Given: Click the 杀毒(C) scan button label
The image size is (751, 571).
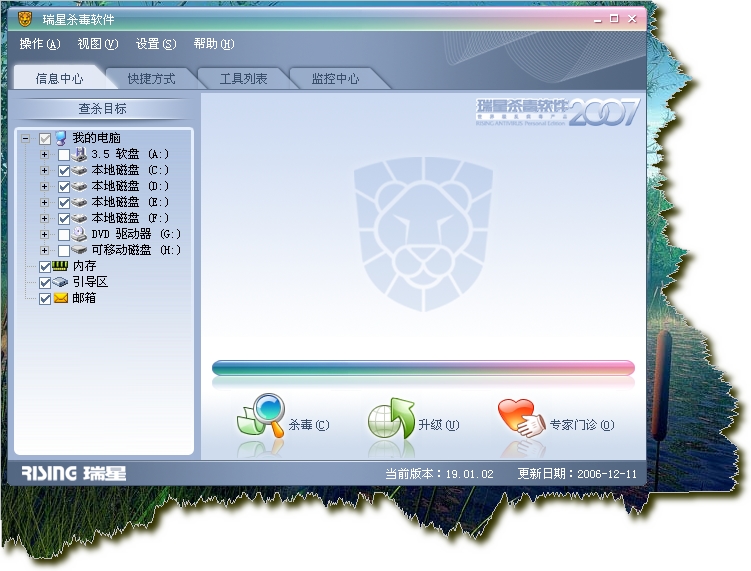Looking at the screenshot, I should 308,424.
